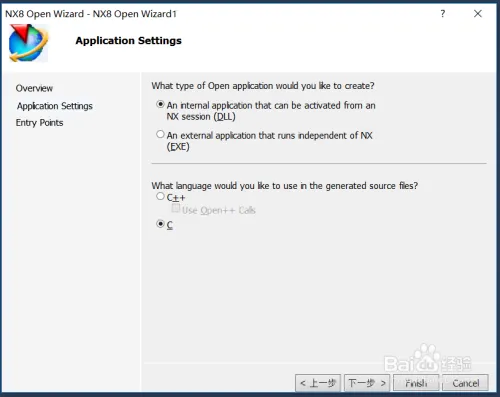
Task: Click the Finish button
Action: [416, 383]
